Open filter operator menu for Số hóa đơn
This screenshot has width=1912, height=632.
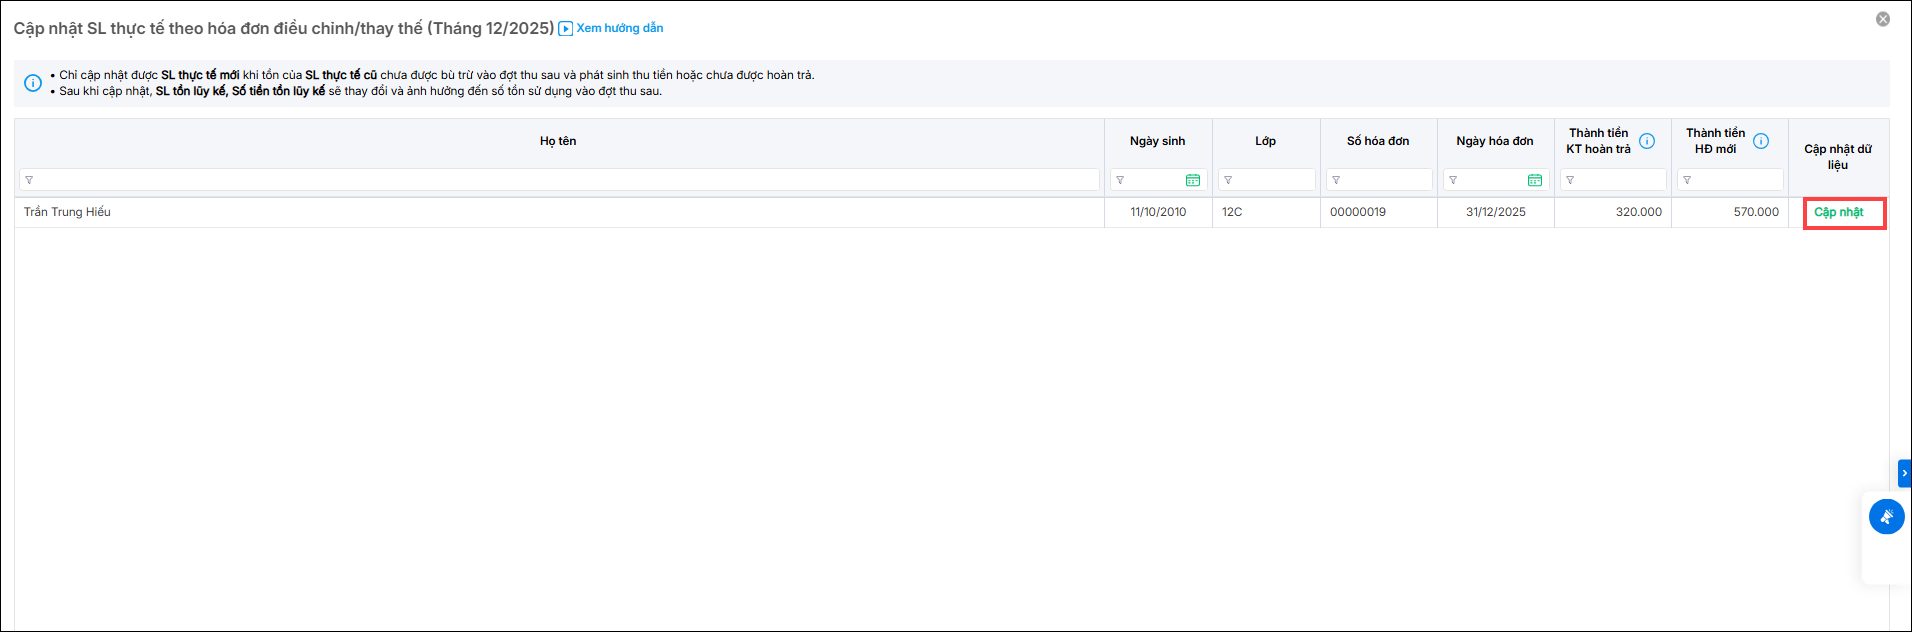[x=1336, y=180]
